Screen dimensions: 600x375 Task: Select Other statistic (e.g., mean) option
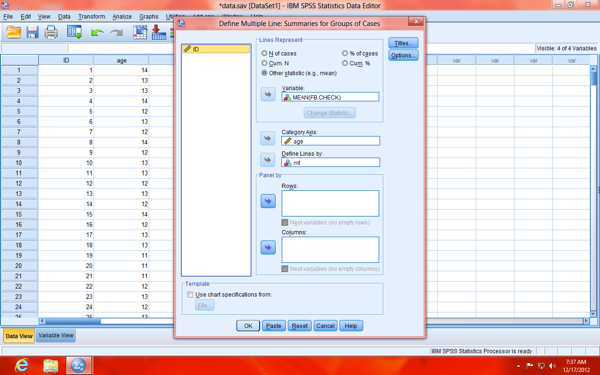tap(299, 73)
